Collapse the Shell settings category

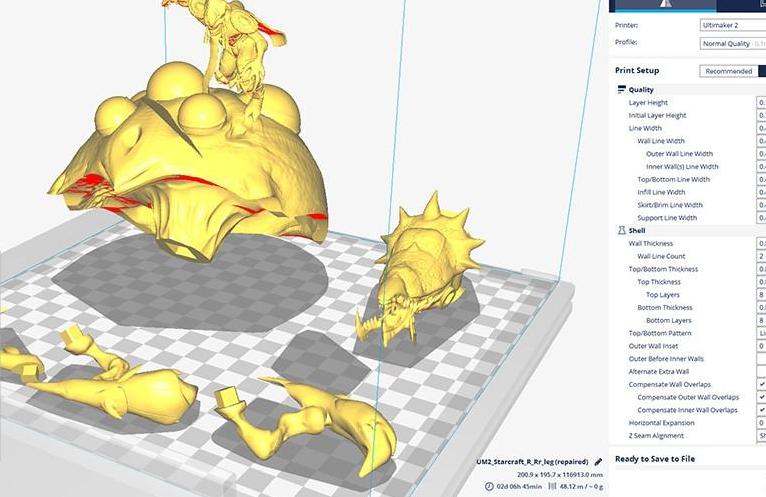687,230
